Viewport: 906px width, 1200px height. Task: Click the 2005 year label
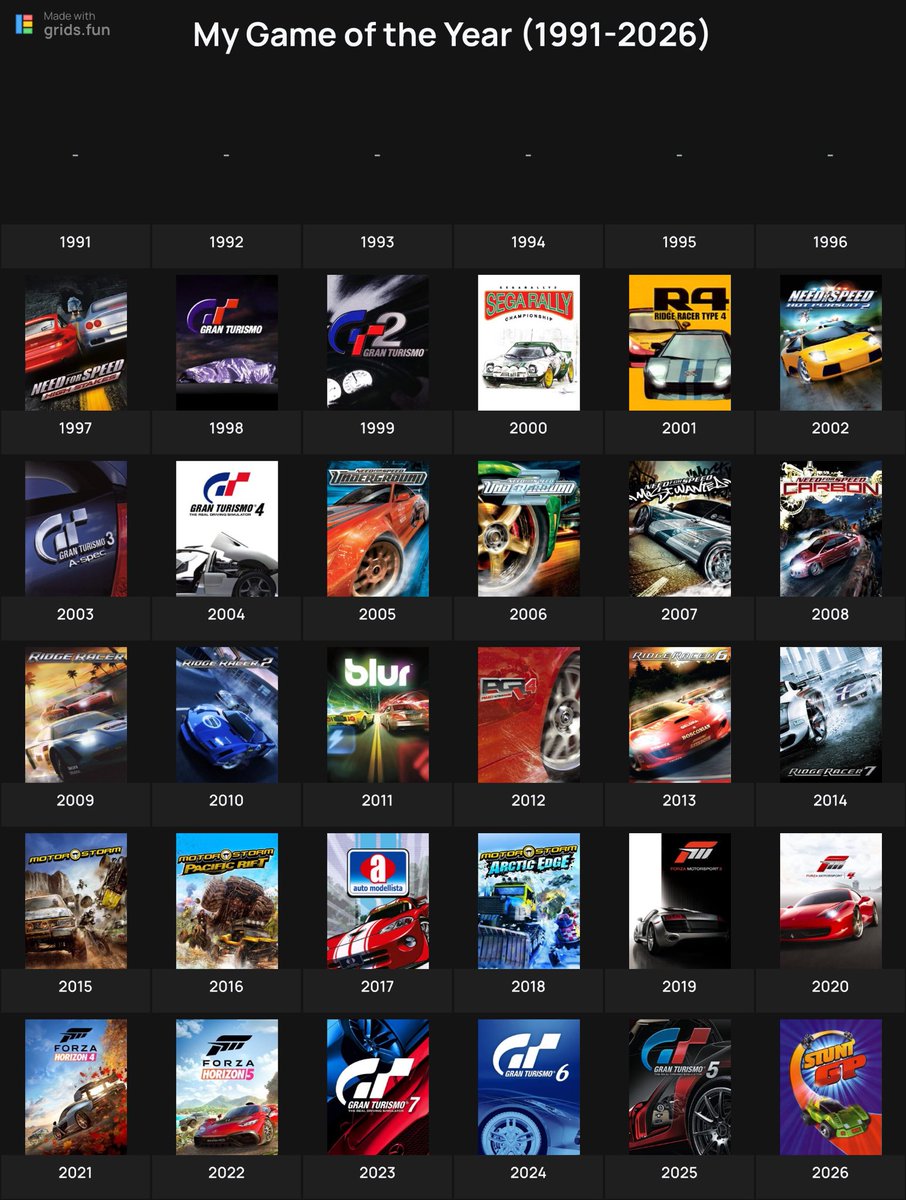tap(378, 614)
